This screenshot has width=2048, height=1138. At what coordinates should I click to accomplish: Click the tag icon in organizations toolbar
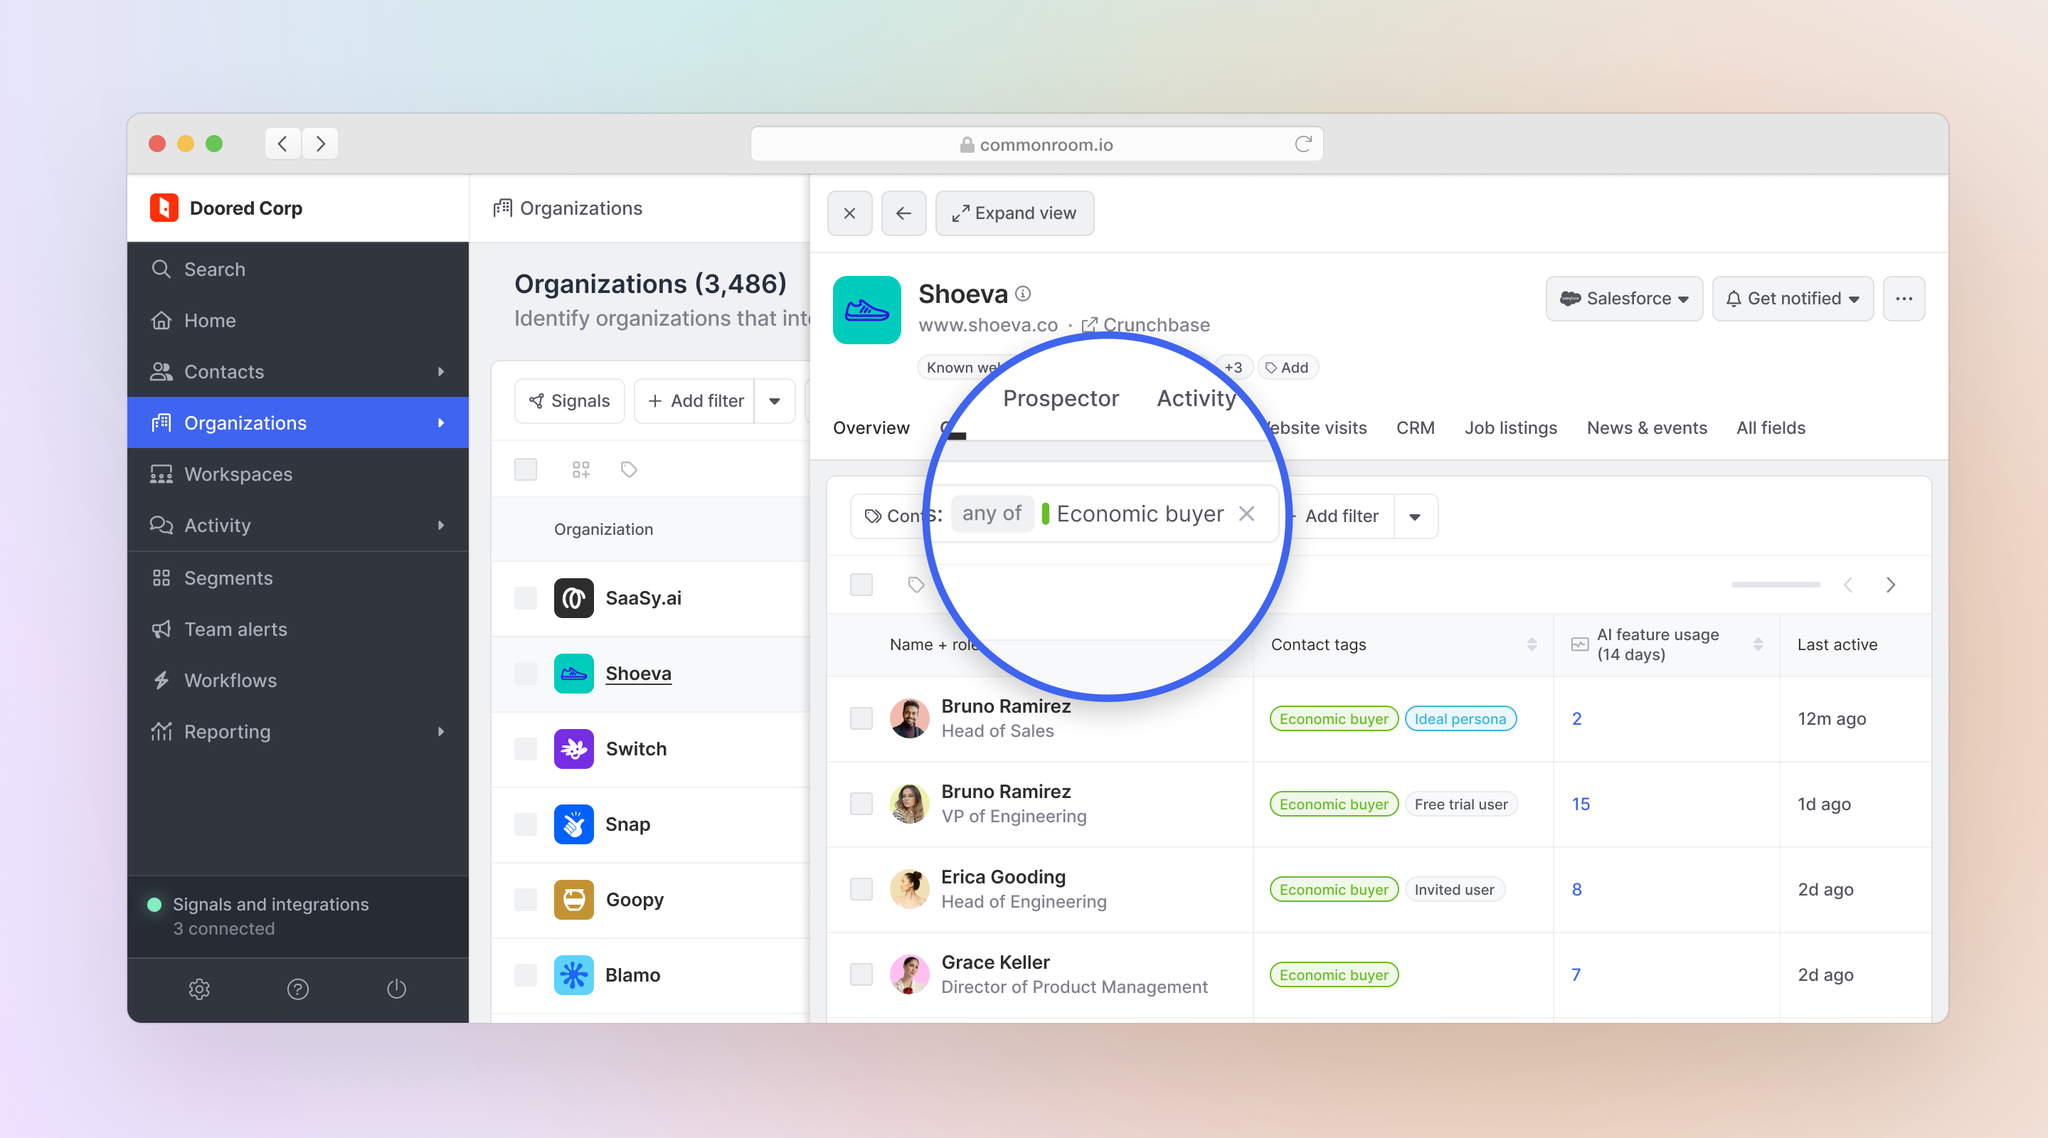point(629,469)
